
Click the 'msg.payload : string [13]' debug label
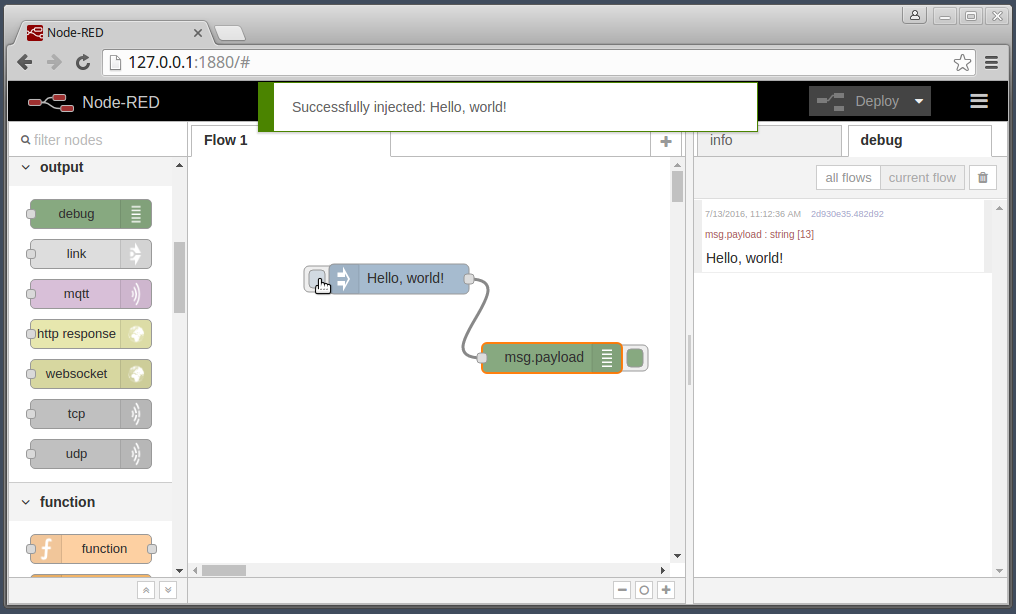click(759, 234)
